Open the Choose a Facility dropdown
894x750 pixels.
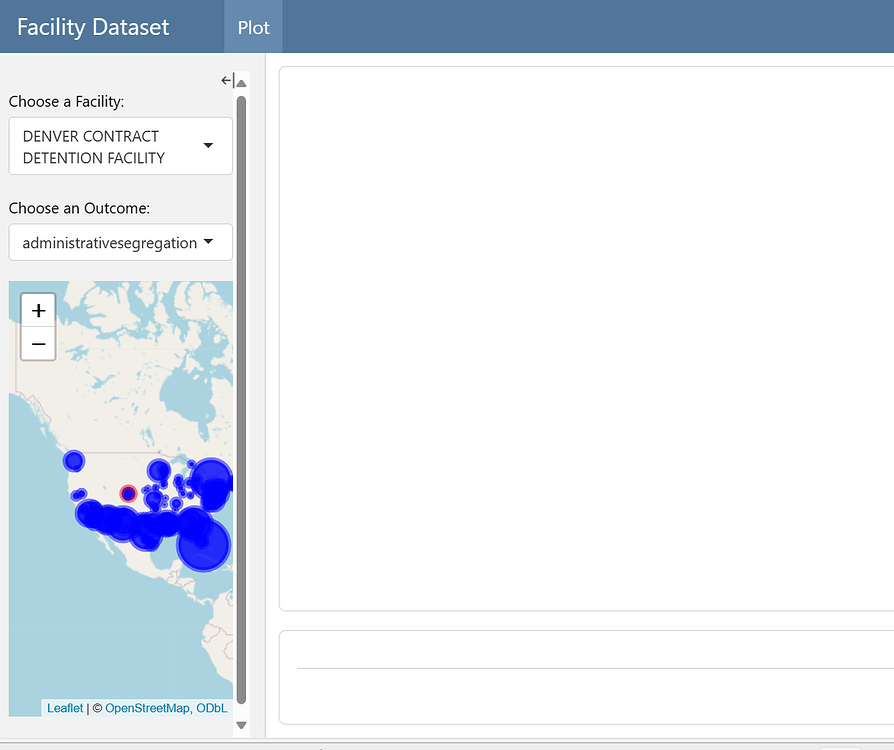pos(120,146)
